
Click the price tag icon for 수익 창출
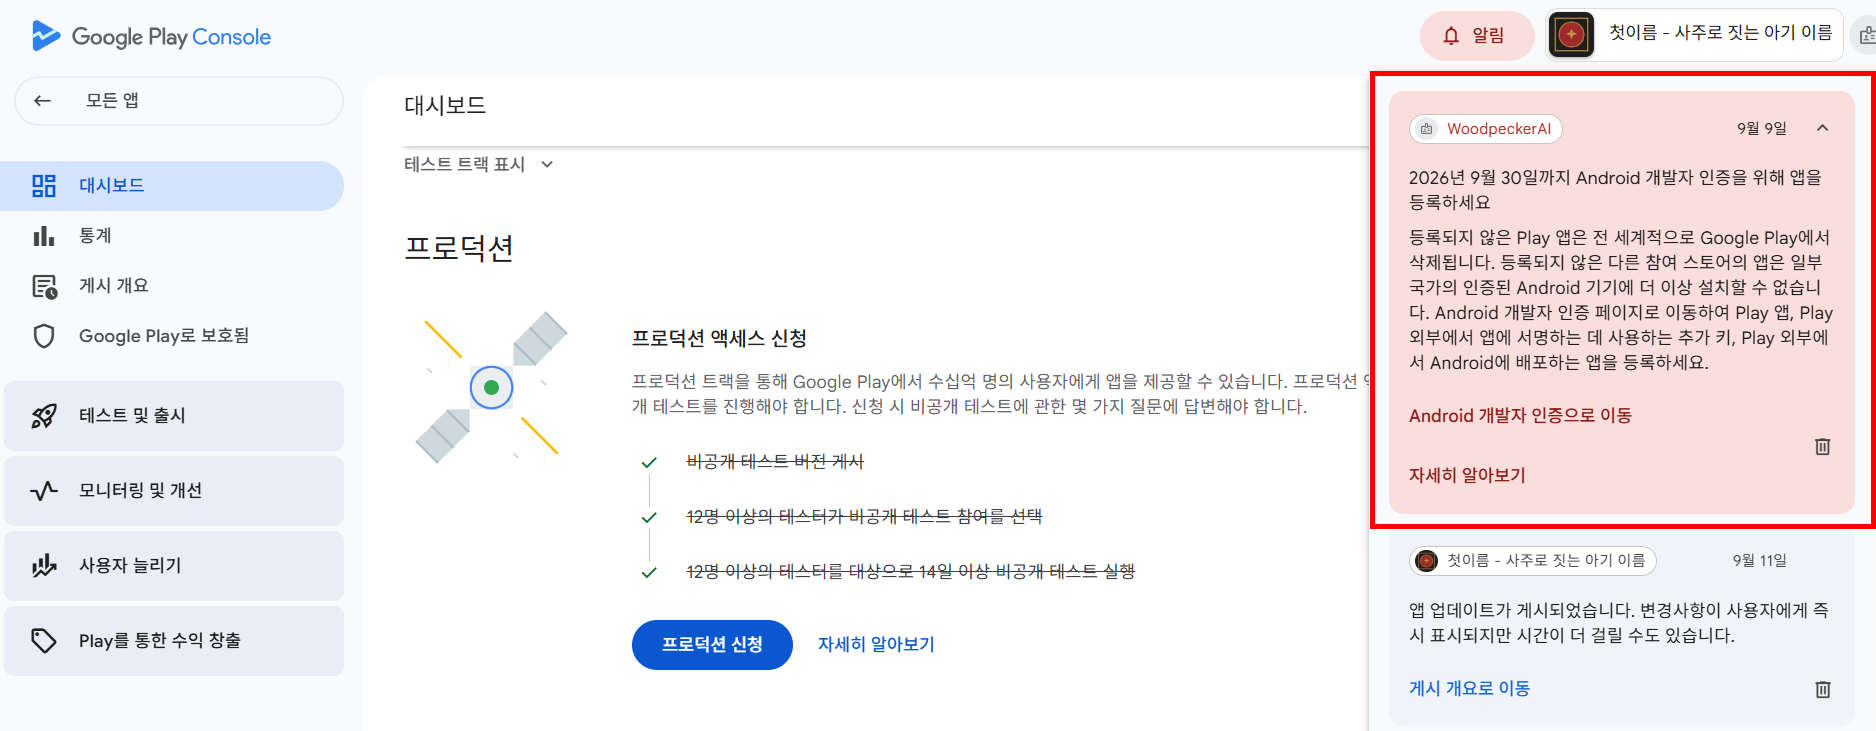(x=44, y=641)
